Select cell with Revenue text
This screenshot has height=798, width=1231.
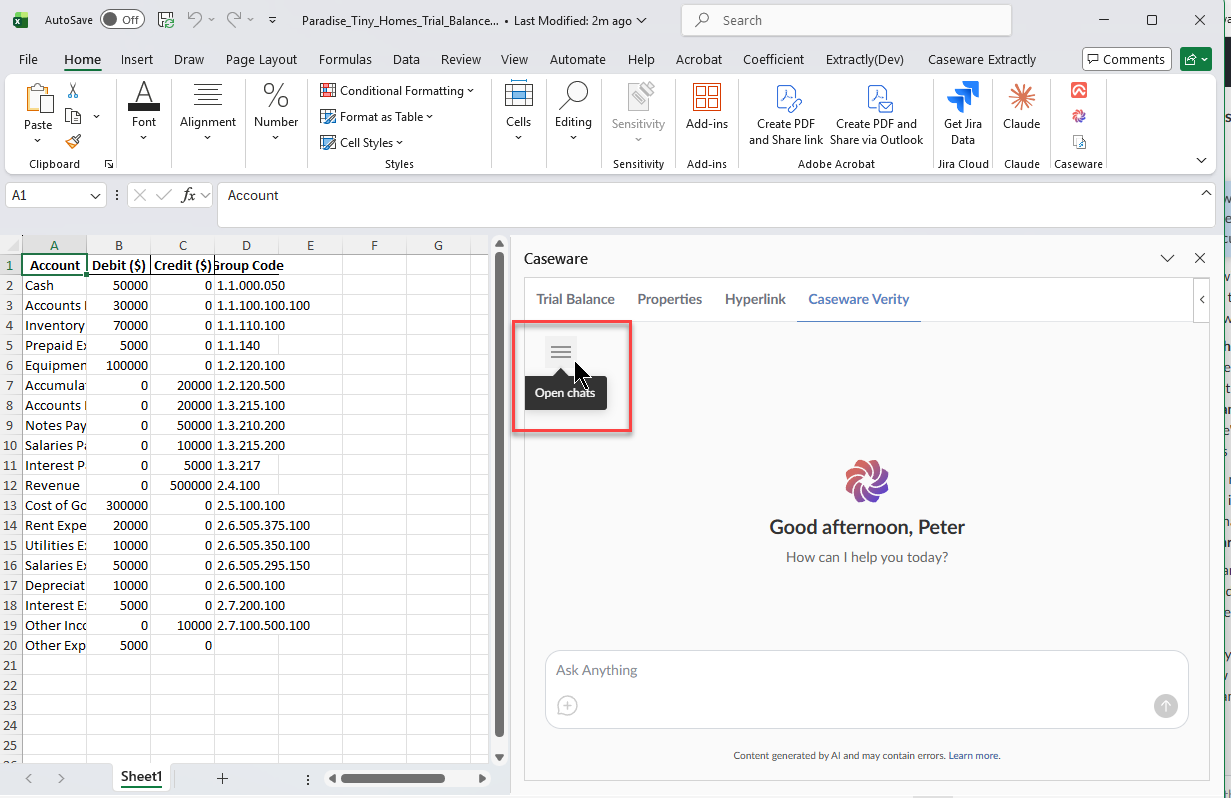tap(54, 485)
